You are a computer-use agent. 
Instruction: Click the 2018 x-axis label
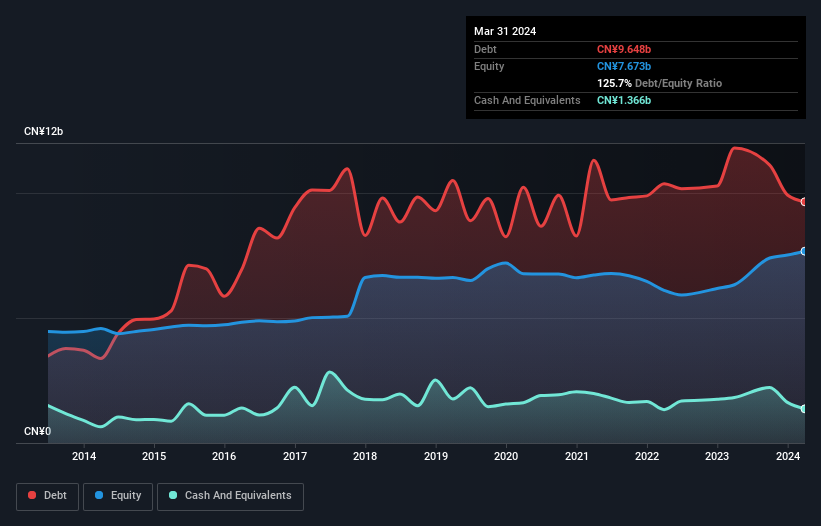coord(365,456)
